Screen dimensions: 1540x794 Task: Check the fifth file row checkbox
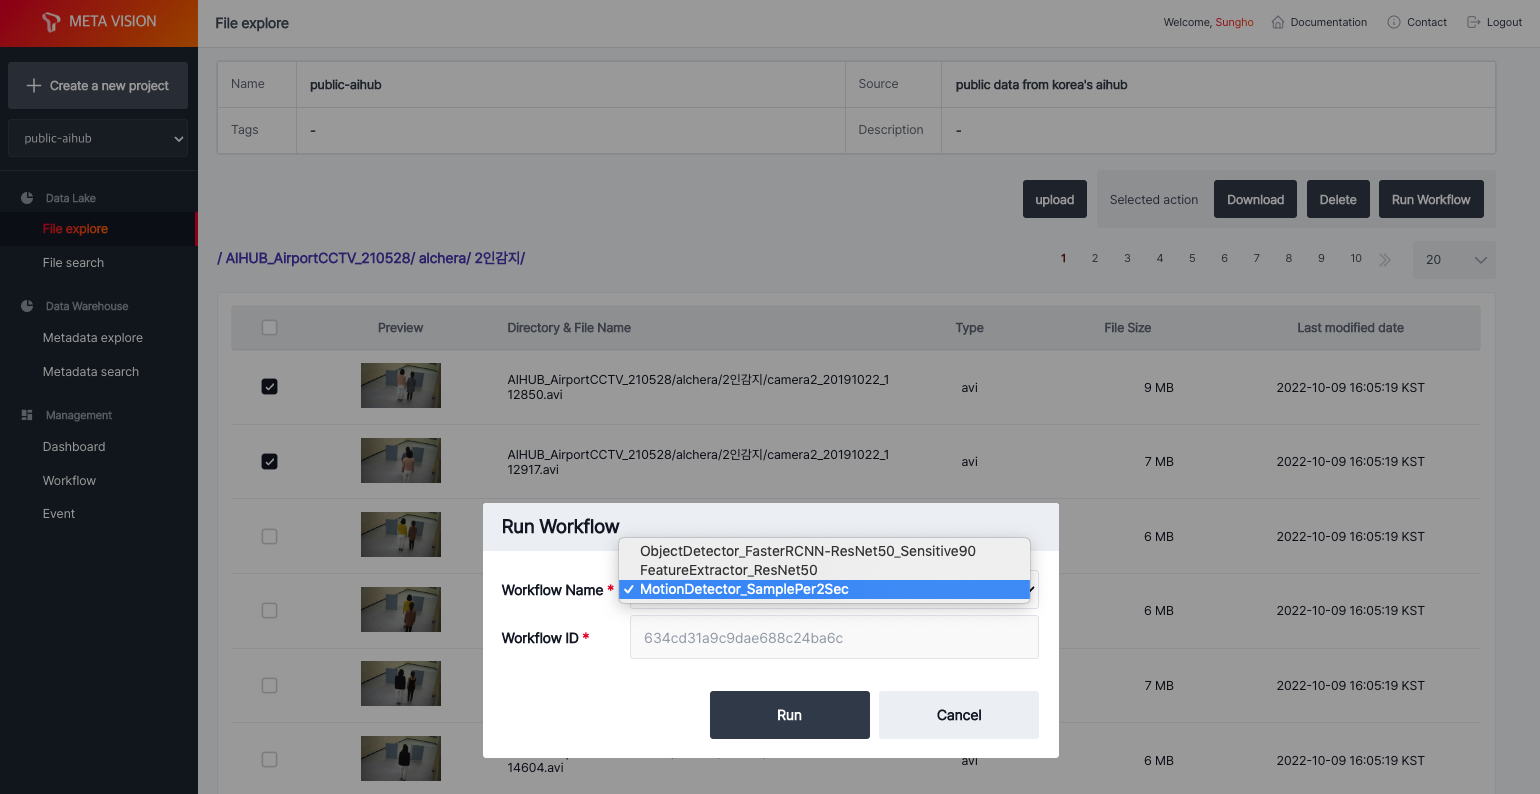[269, 685]
